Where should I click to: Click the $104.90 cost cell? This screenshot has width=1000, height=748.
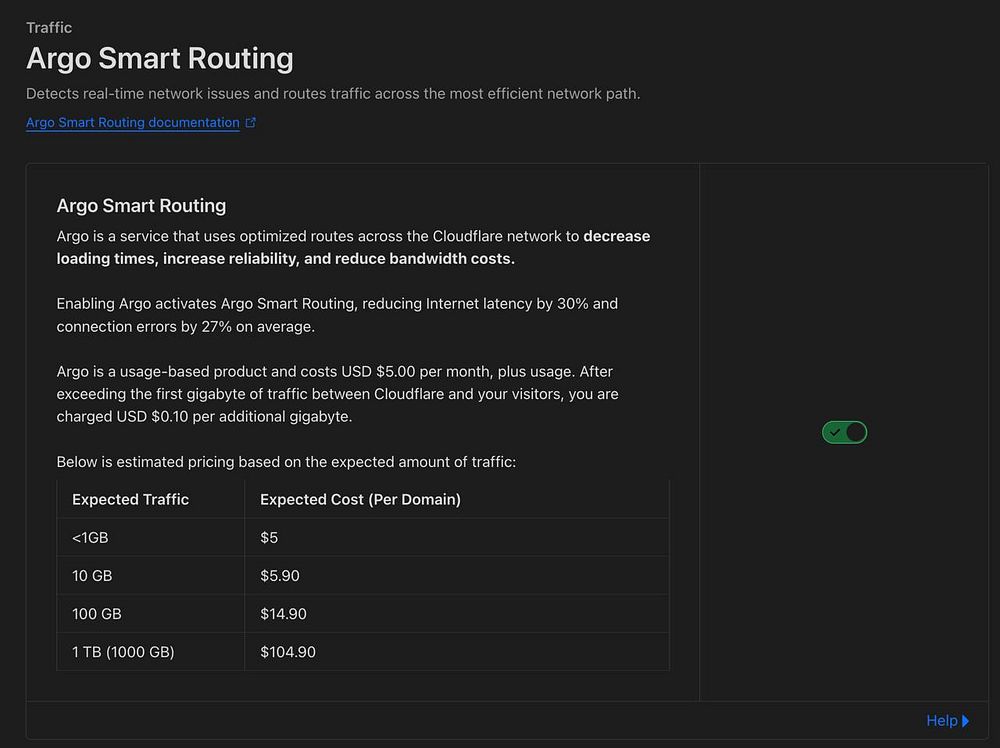288,652
